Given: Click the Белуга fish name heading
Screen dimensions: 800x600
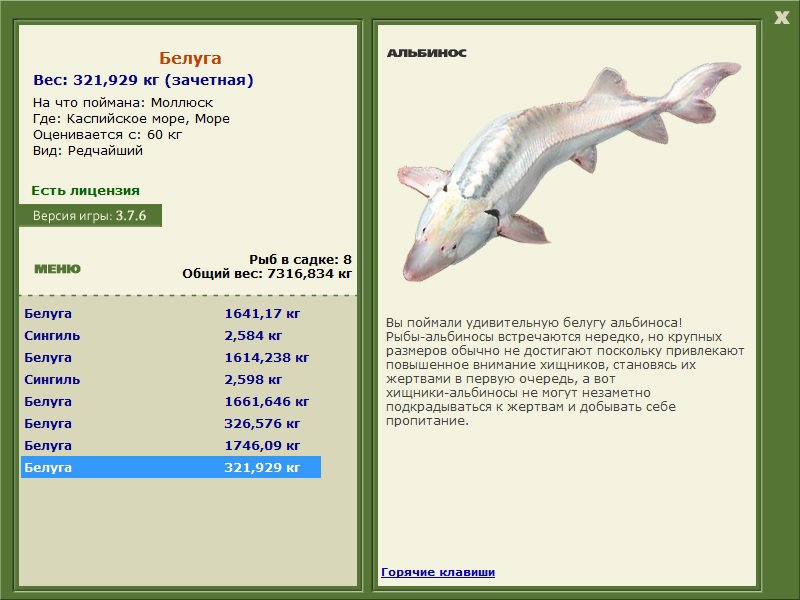Looking at the screenshot, I should [190, 58].
